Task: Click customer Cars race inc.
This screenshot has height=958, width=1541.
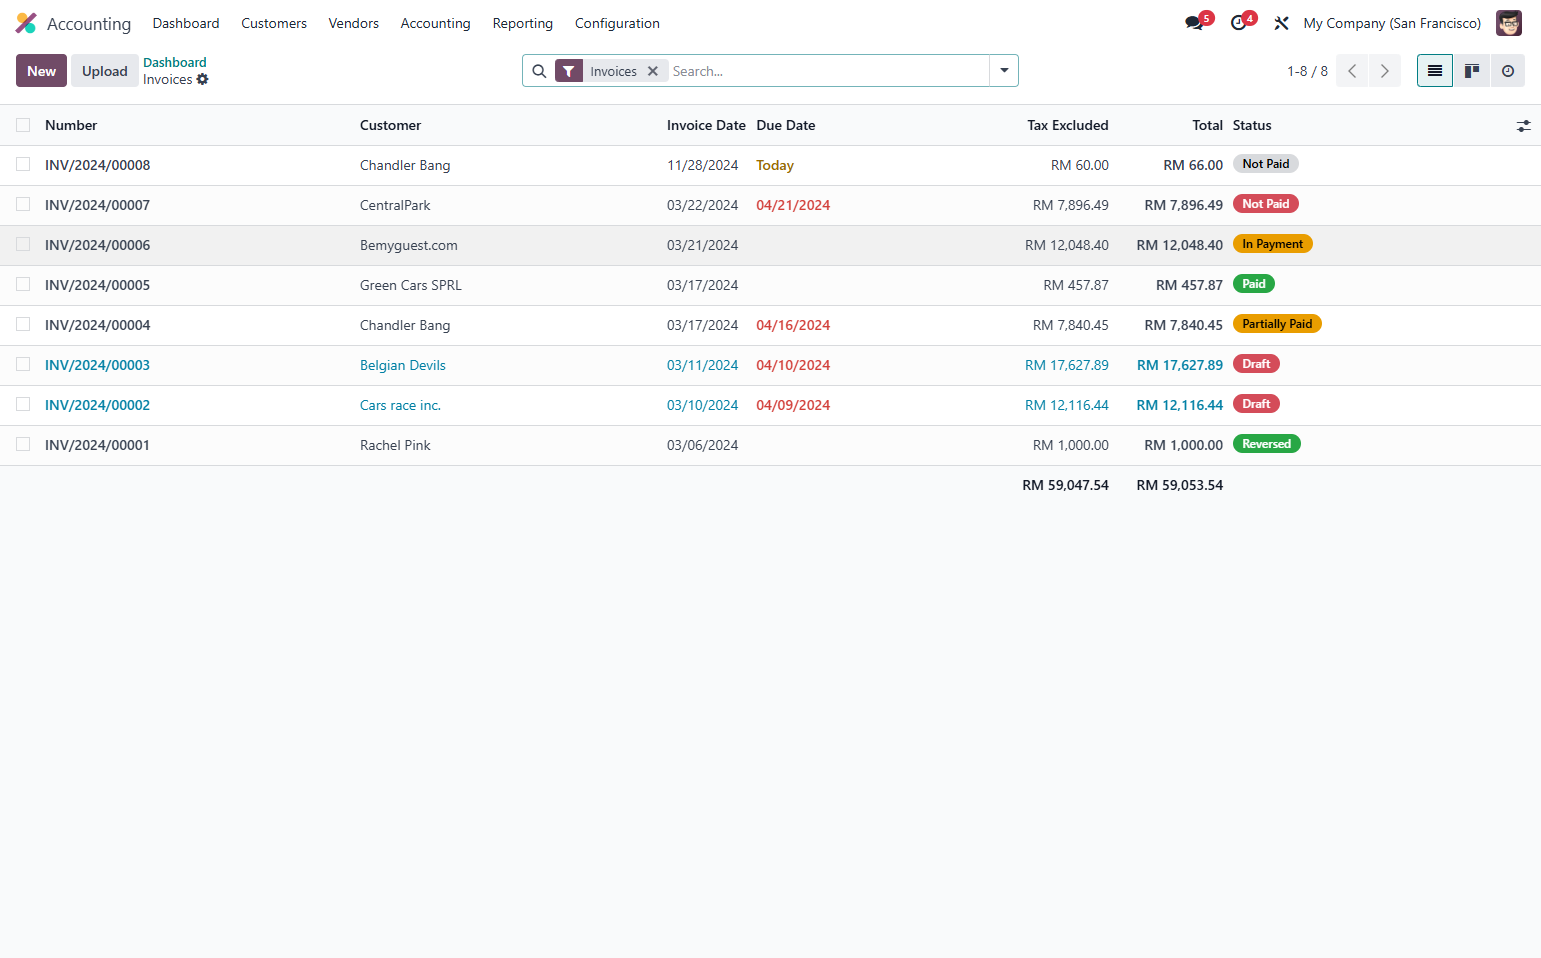Action: (x=400, y=405)
